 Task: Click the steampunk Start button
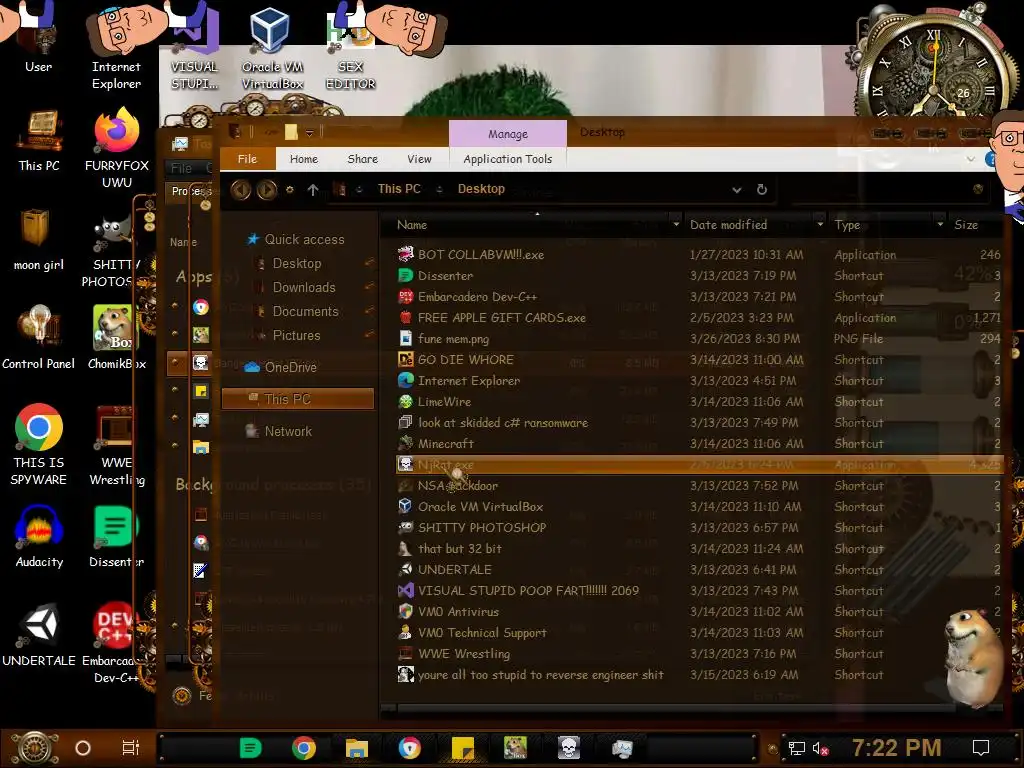click(x=35, y=748)
